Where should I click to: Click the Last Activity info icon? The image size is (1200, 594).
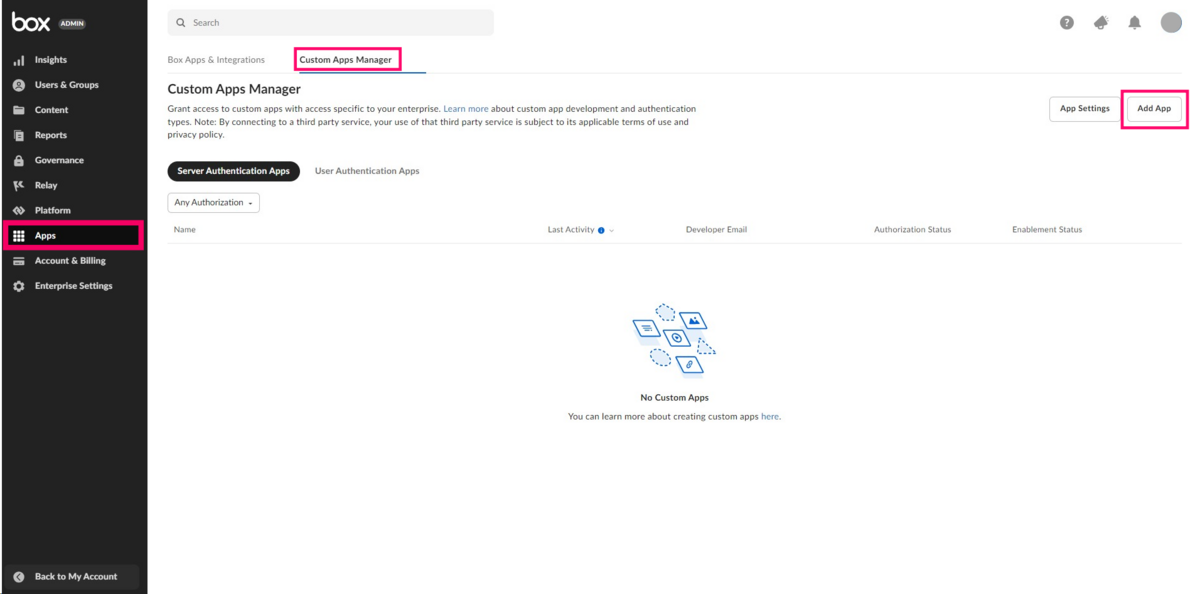601,230
